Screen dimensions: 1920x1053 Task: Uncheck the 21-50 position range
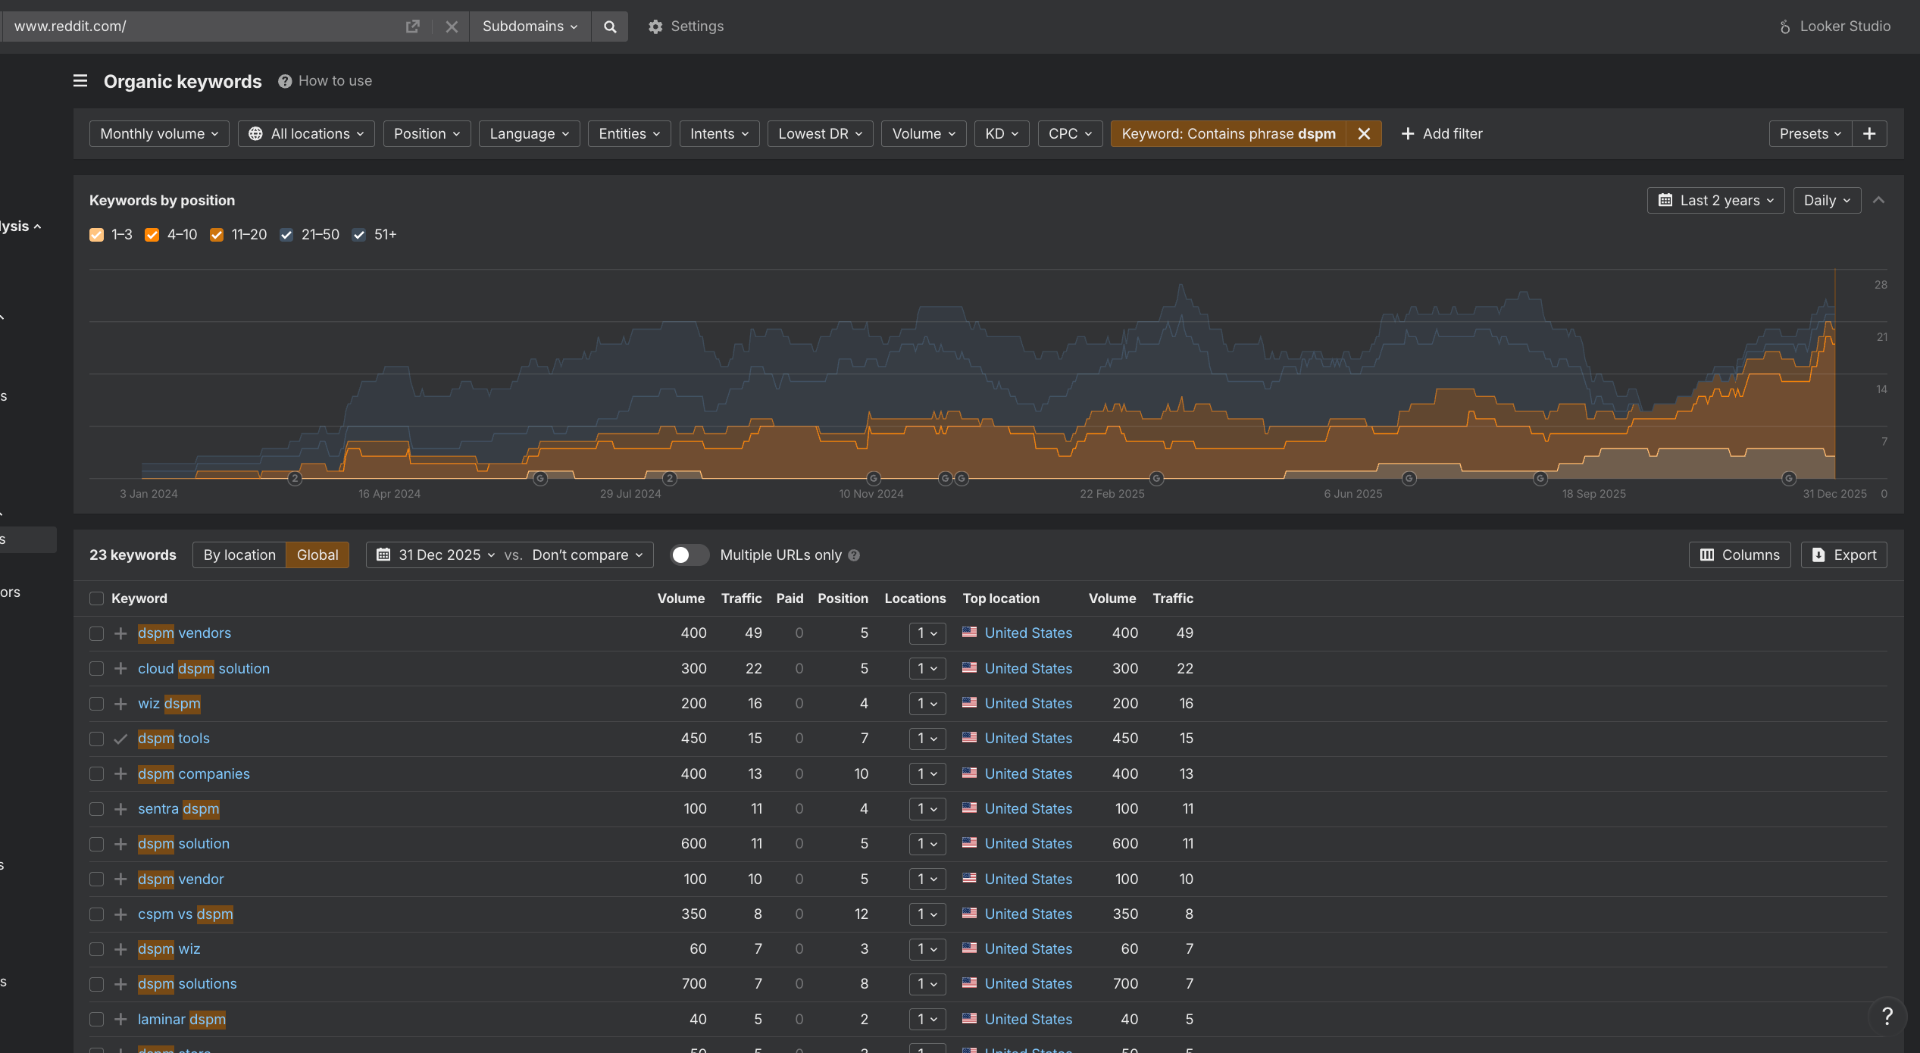[x=285, y=235]
